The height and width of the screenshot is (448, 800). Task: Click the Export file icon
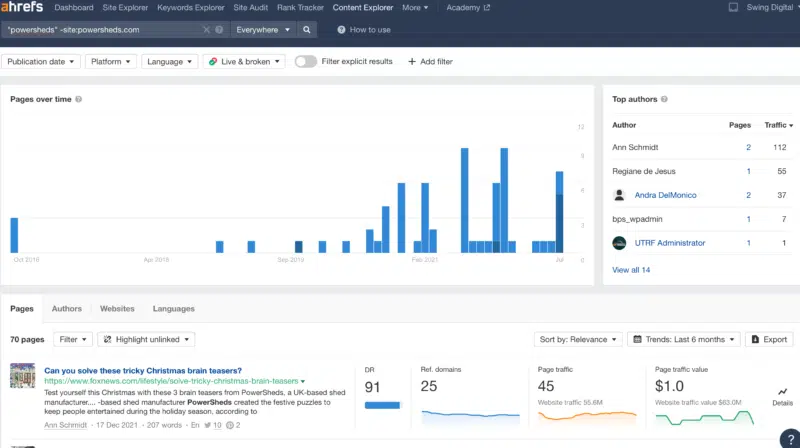coord(755,339)
